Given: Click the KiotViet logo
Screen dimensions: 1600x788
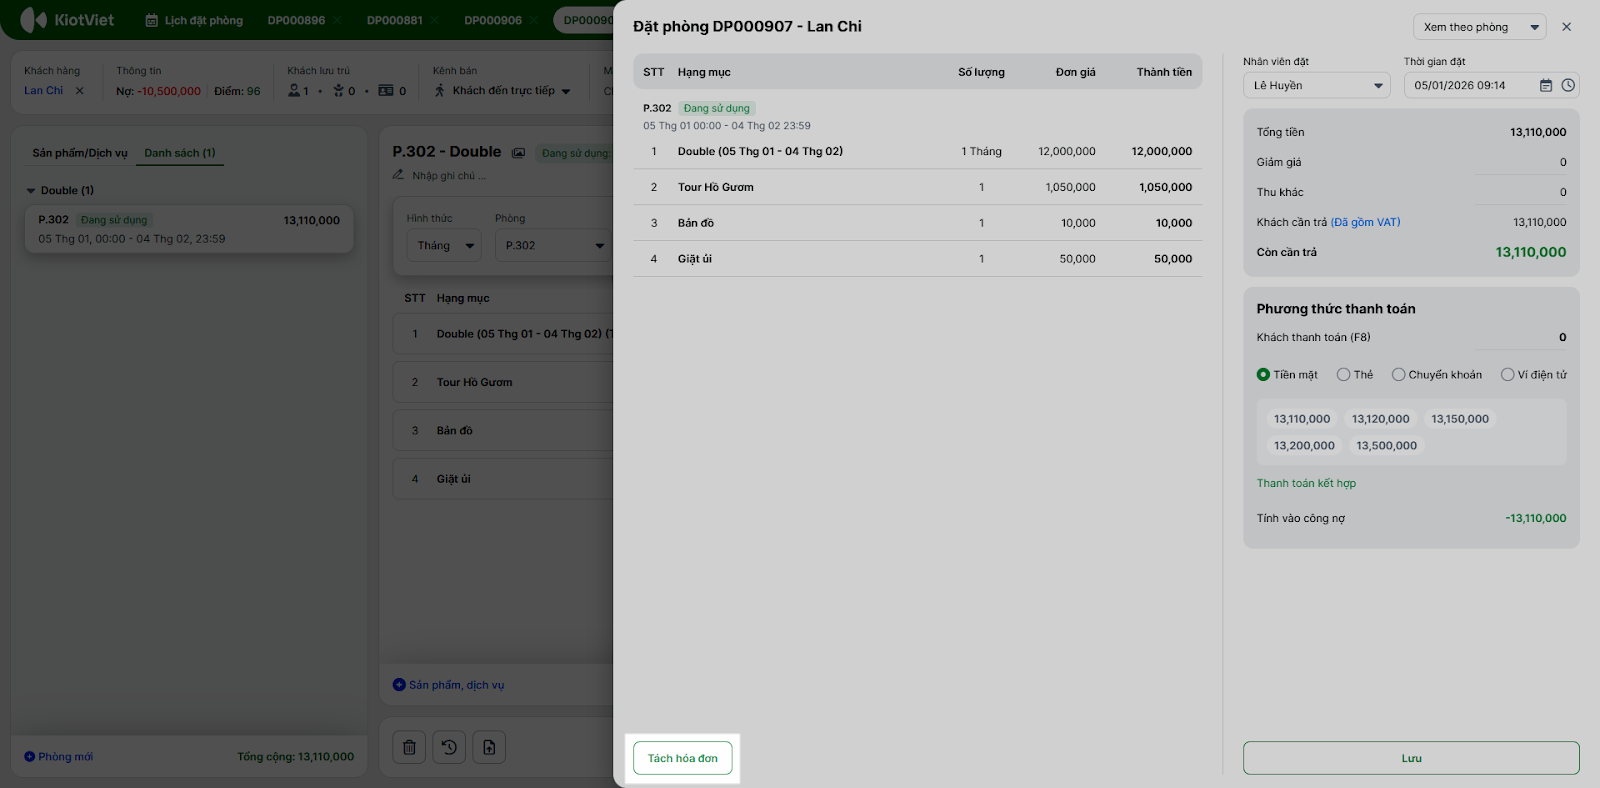Looking at the screenshot, I should tap(68, 20).
